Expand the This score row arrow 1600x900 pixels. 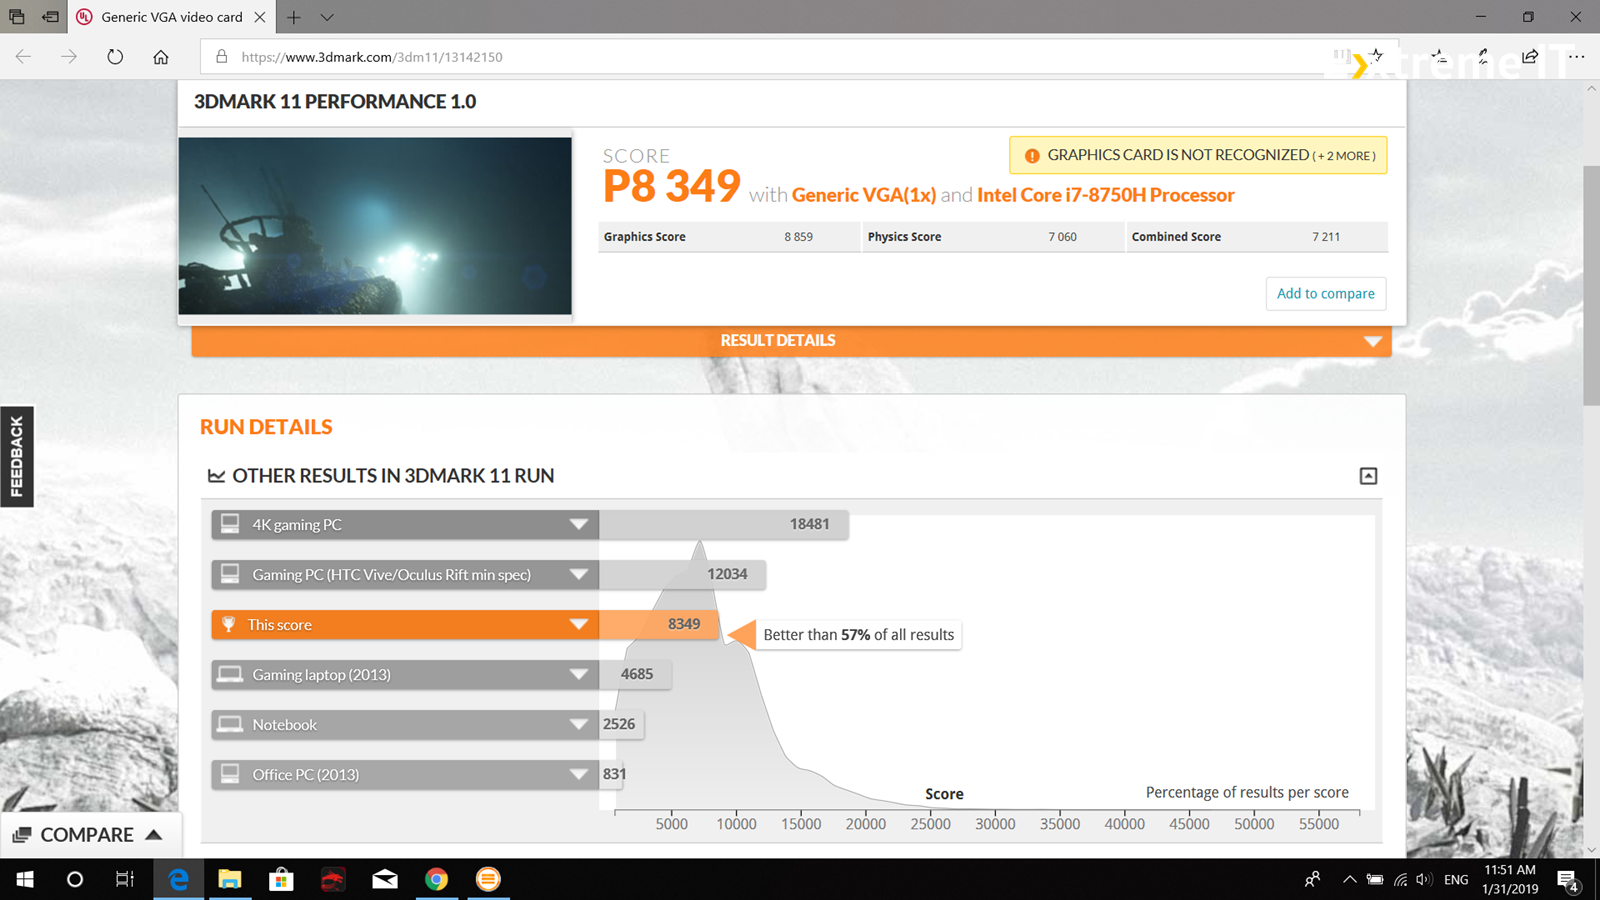coord(578,625)
